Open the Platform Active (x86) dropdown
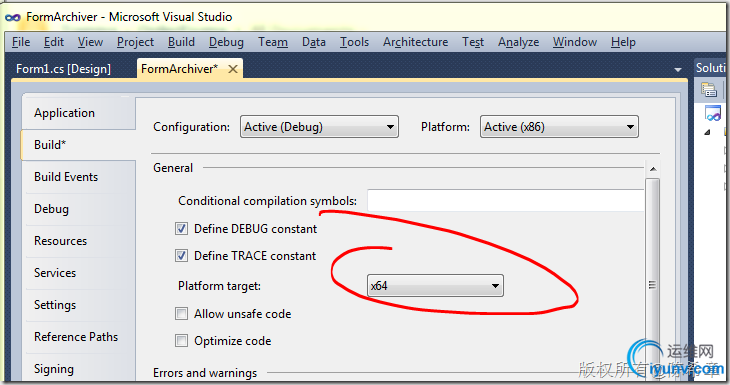Image resolution: width=730 pixels, height=385 pixels. pyautogui.click(x=559, y=127)
